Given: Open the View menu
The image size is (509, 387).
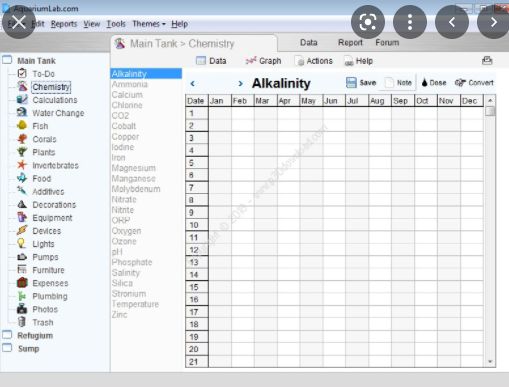Looking at the screenshot, I should (92, 24).
